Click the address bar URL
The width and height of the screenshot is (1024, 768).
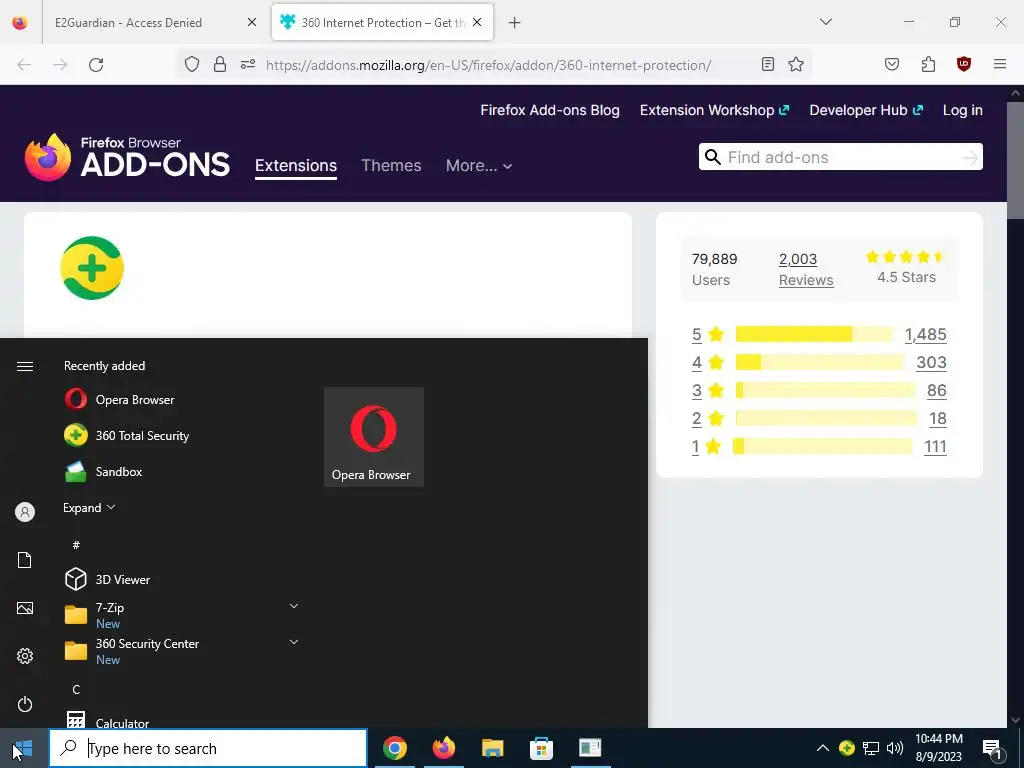click(488, 65)
